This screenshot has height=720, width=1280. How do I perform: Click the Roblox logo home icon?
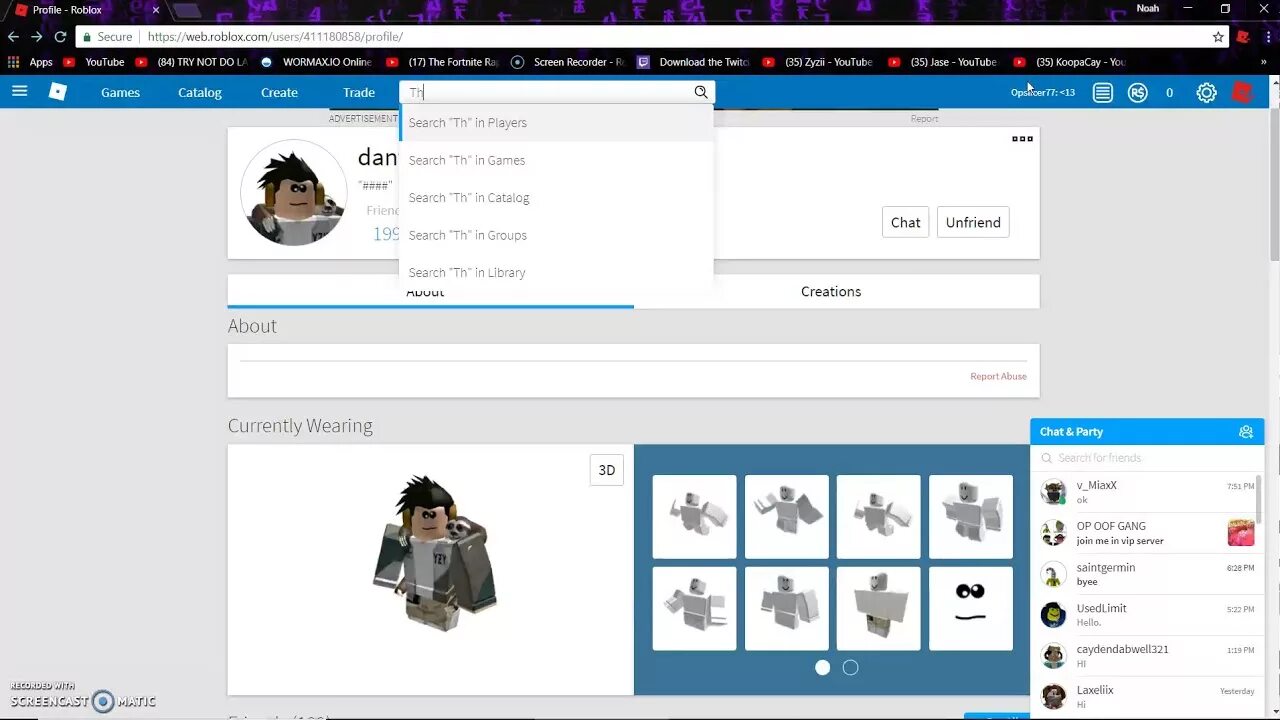point(58,92)
